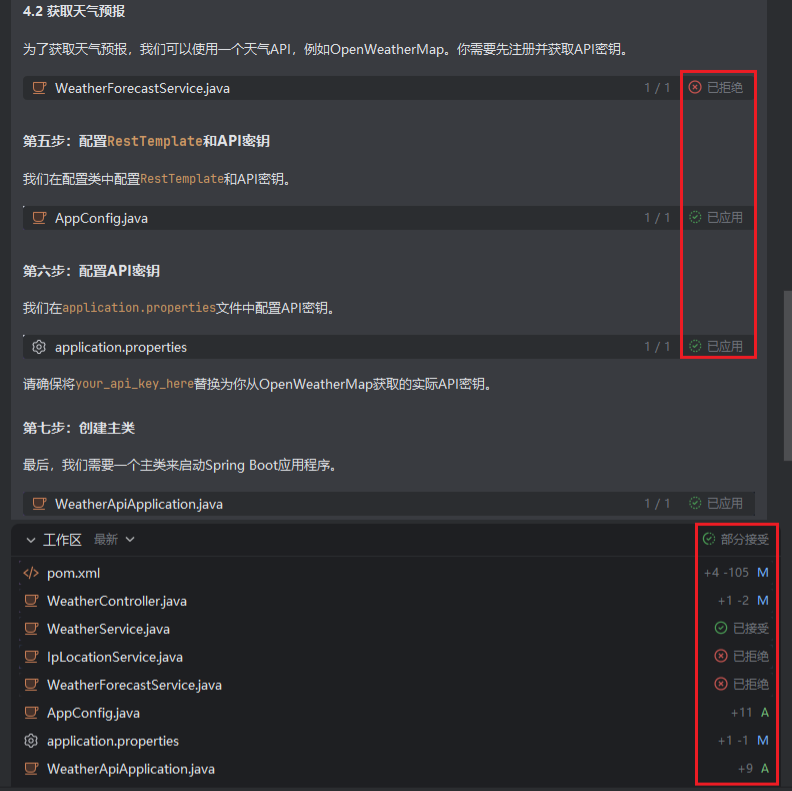The height and width of the screenshot is (791, 792).
Task: Click the +1 -2 change count for WeatherController.java
Action: coord(733,600)
